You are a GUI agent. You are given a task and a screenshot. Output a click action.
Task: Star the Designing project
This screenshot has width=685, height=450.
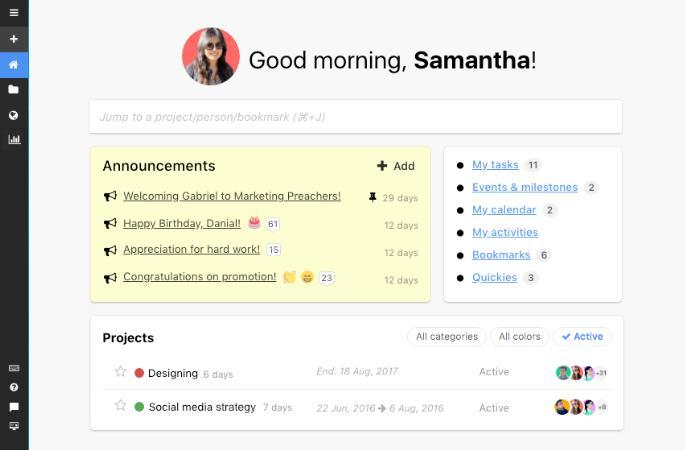120,372
